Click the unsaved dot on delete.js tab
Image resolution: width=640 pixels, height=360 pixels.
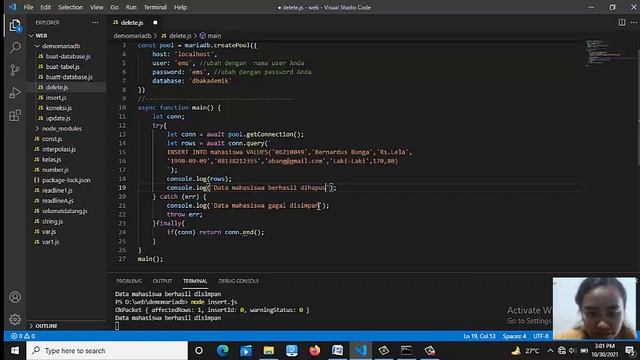click(155, 22)
